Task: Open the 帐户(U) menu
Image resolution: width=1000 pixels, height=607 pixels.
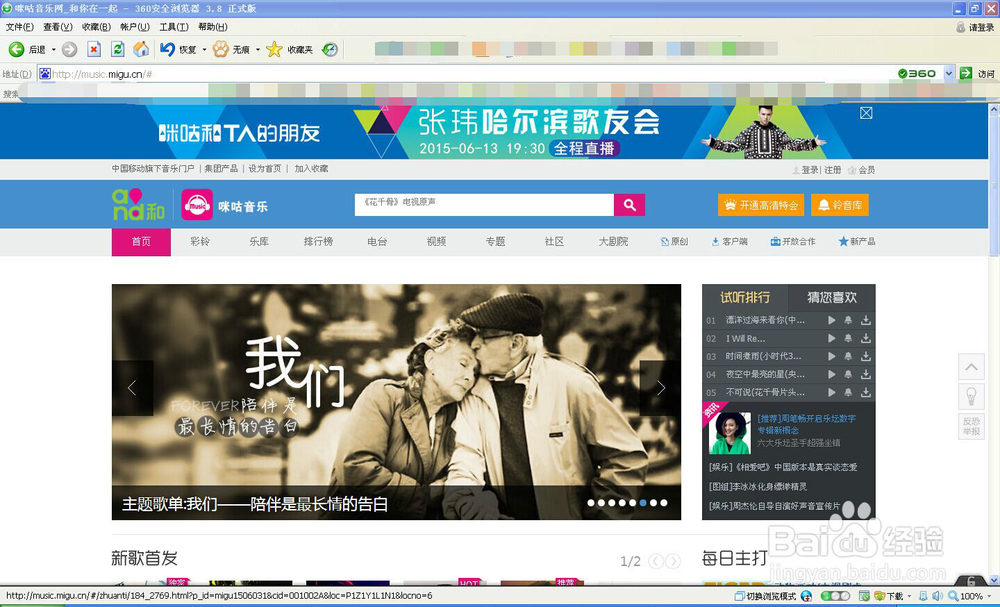Action: 135,27
